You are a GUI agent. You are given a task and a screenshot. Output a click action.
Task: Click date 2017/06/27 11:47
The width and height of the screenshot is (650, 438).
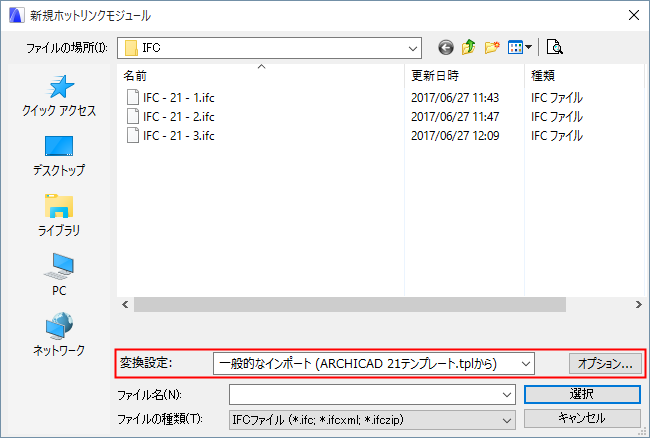(x=455, y=117)
